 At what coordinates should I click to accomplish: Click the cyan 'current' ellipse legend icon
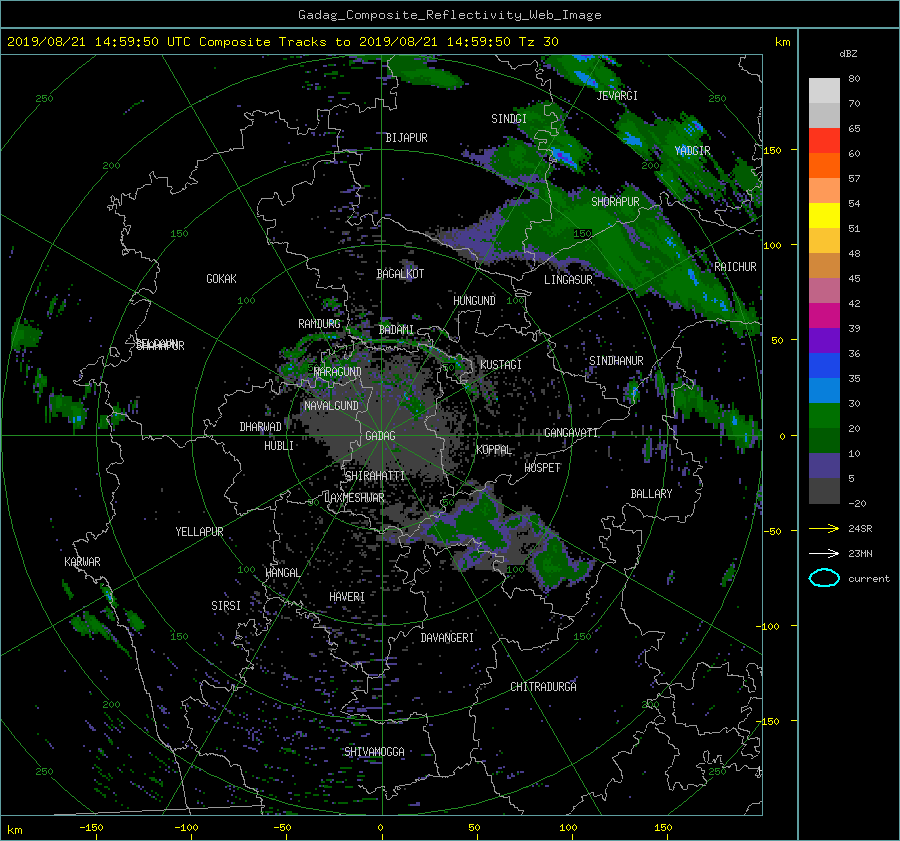824,578
